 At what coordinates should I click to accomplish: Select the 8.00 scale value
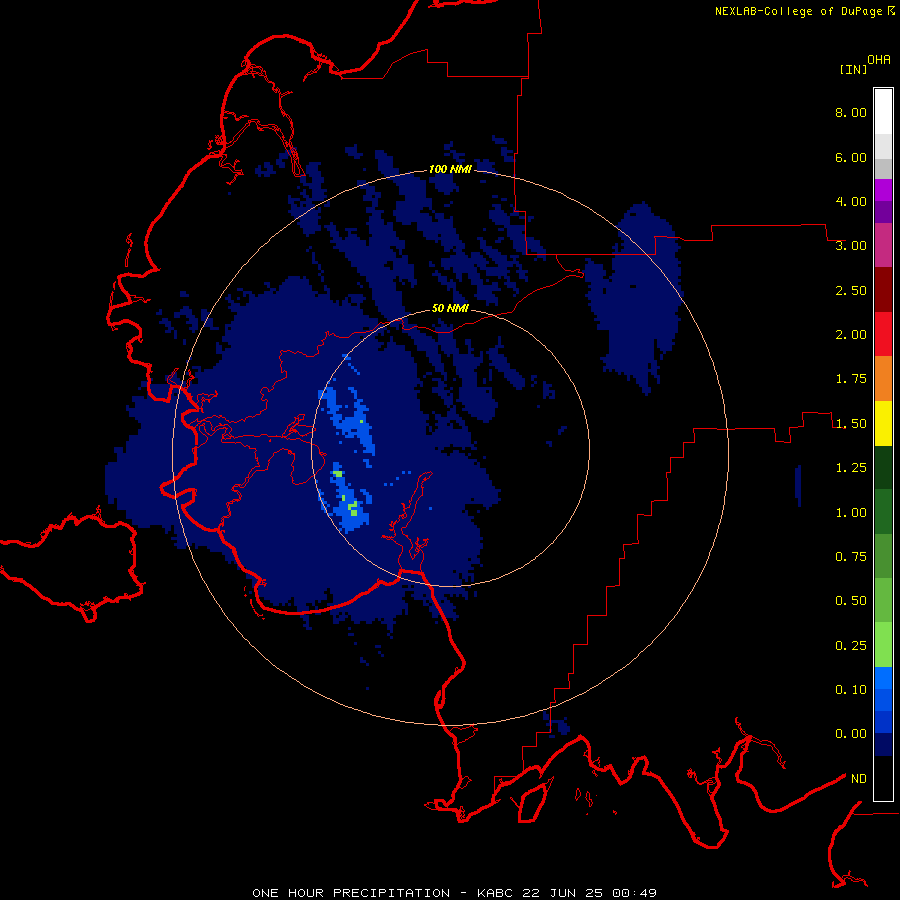[851, 112]
